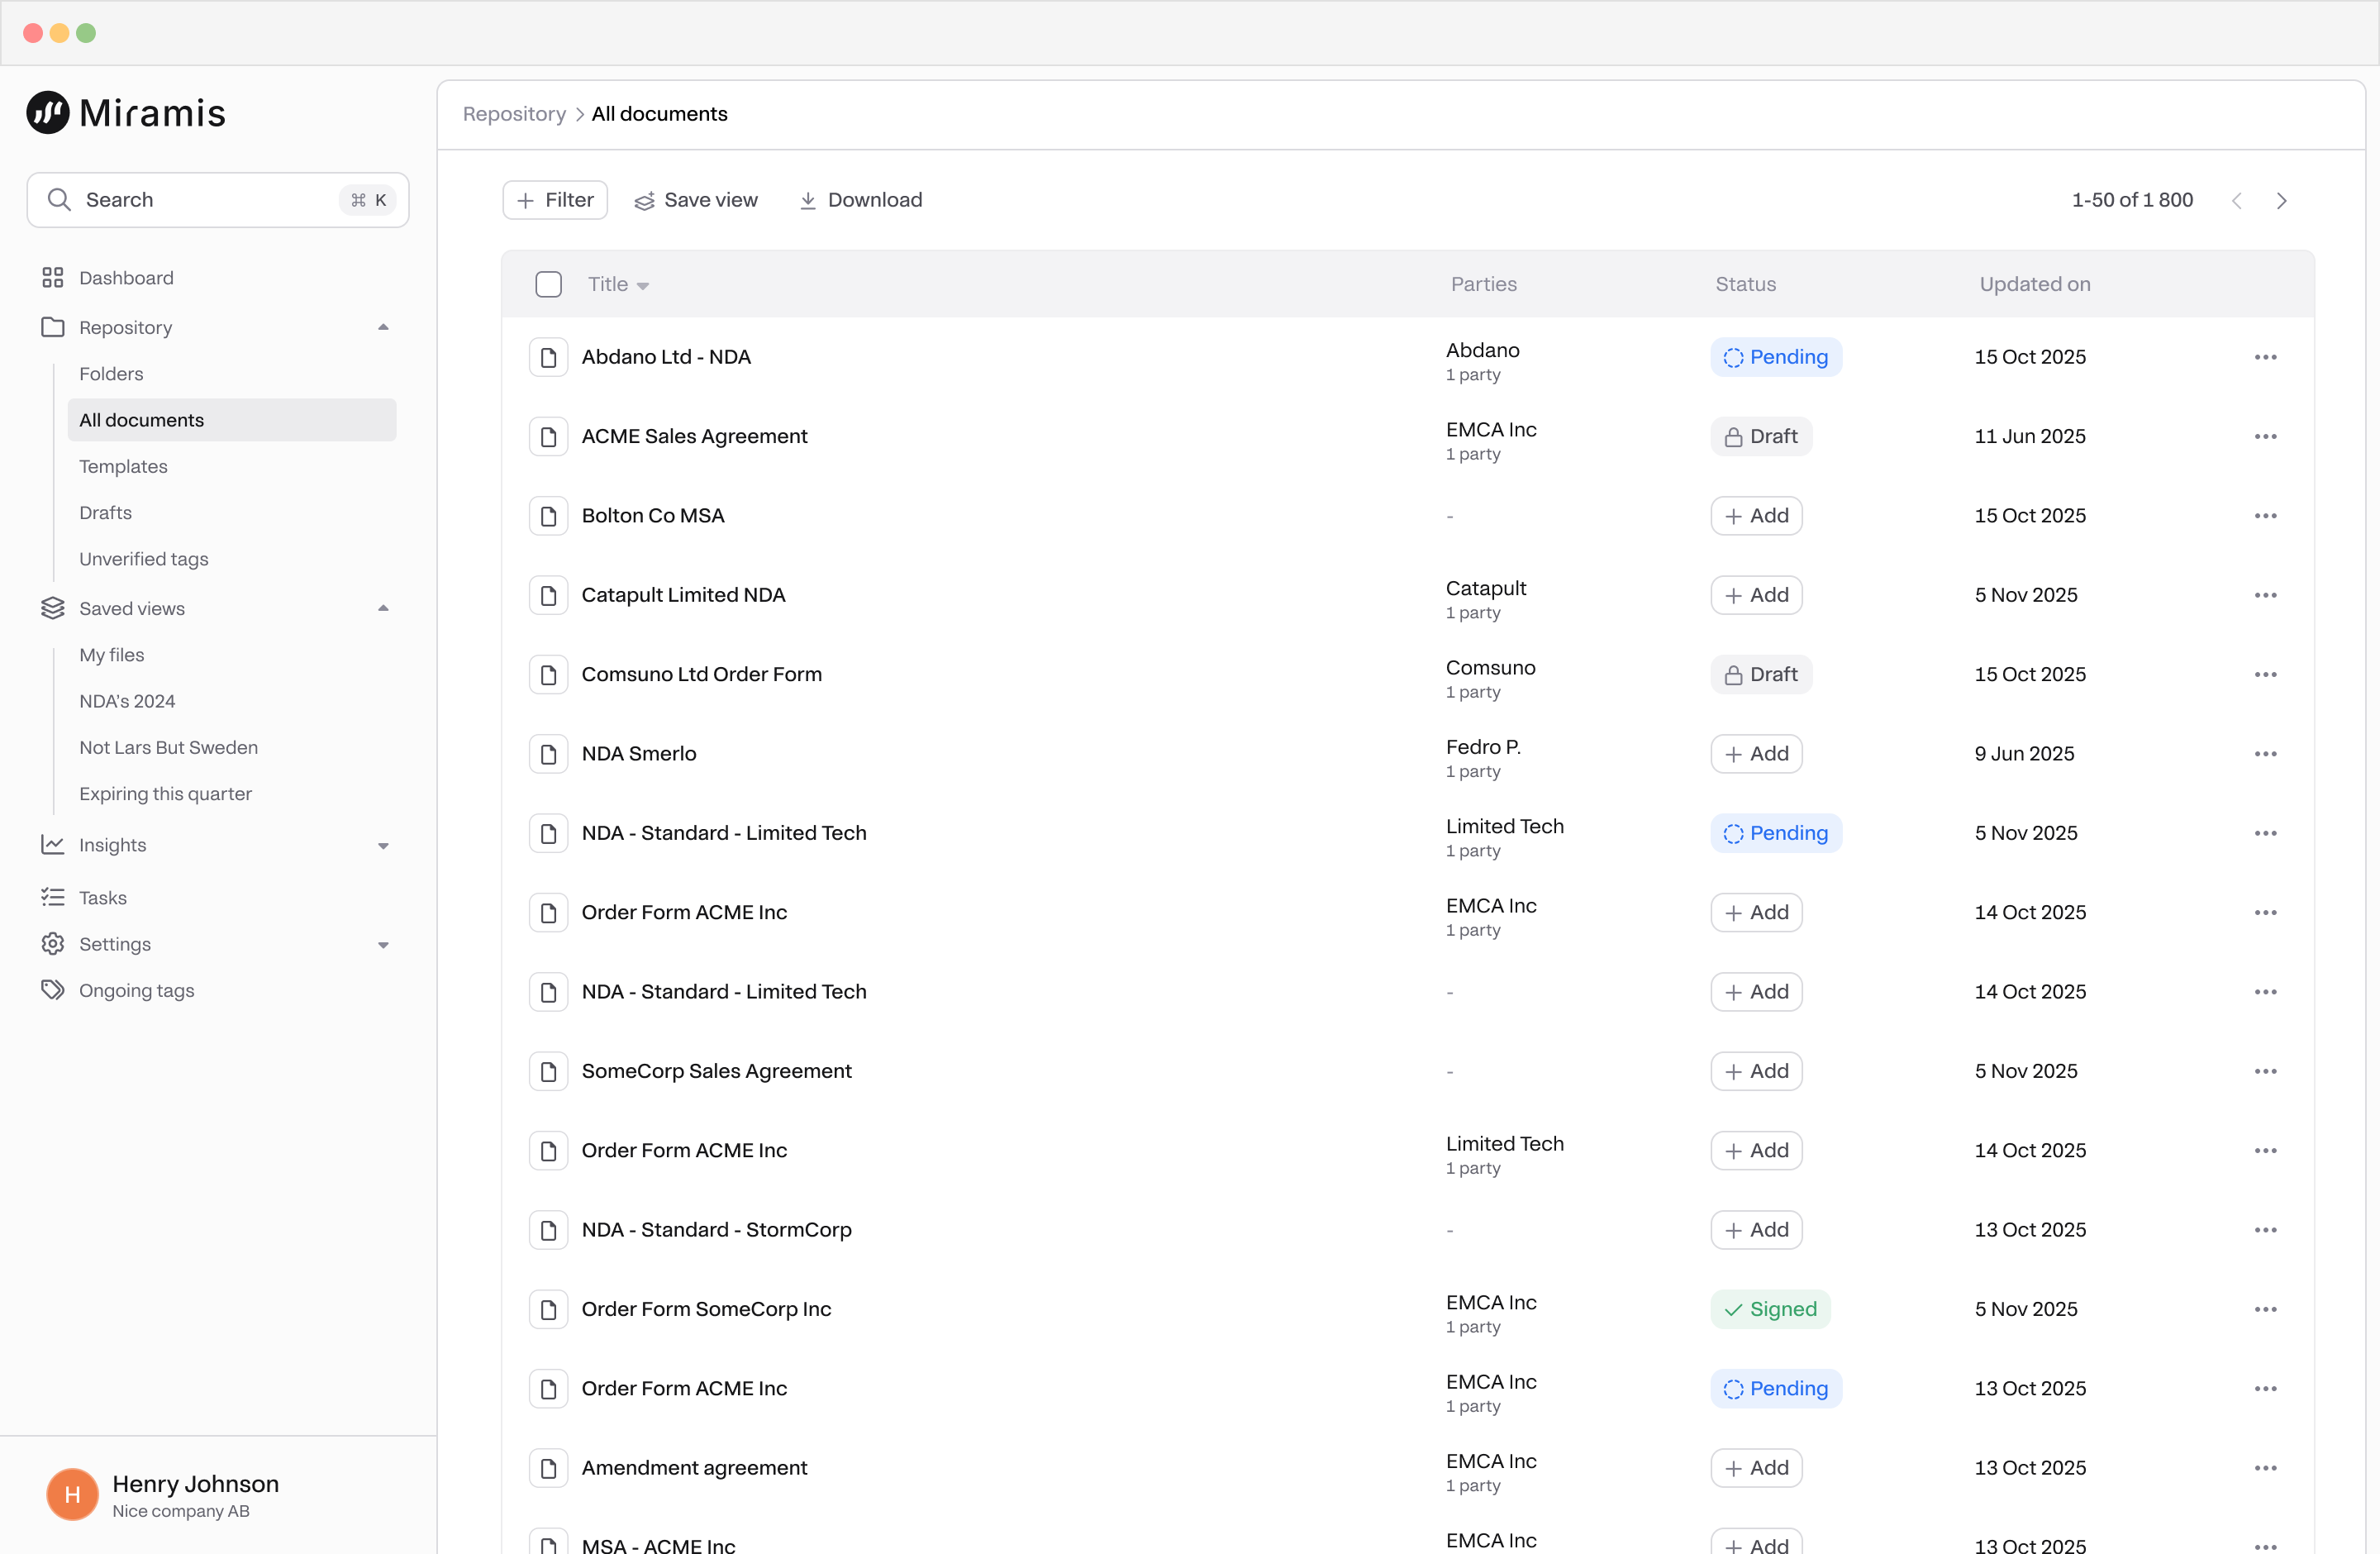Screen dimensions: 2380x1554
Task: Click document icon for Bolton Co MSA
Action: 548,516
